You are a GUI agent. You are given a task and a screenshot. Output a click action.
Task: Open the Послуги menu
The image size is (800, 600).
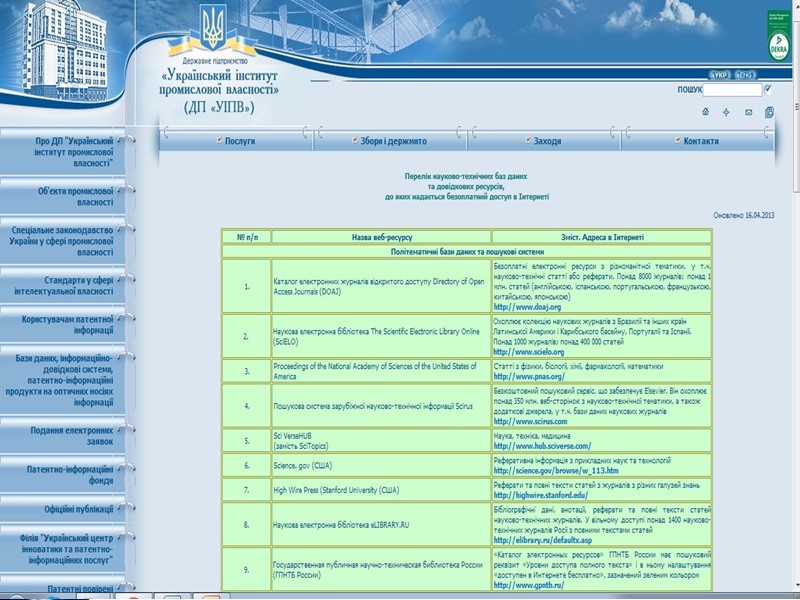(236, 141)
